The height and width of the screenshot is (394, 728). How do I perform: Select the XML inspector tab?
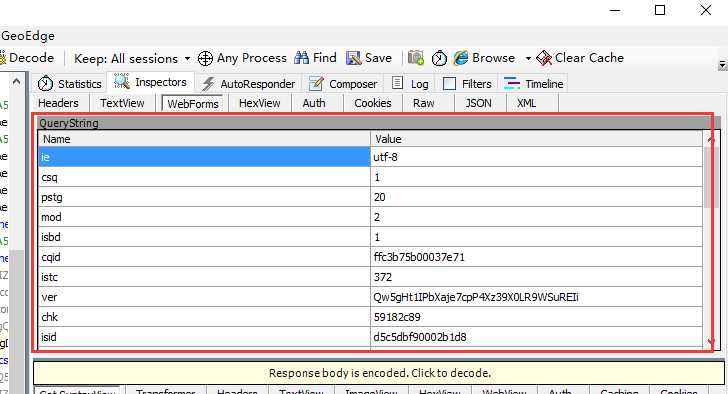pyautogui.click(x=526, y=103)
